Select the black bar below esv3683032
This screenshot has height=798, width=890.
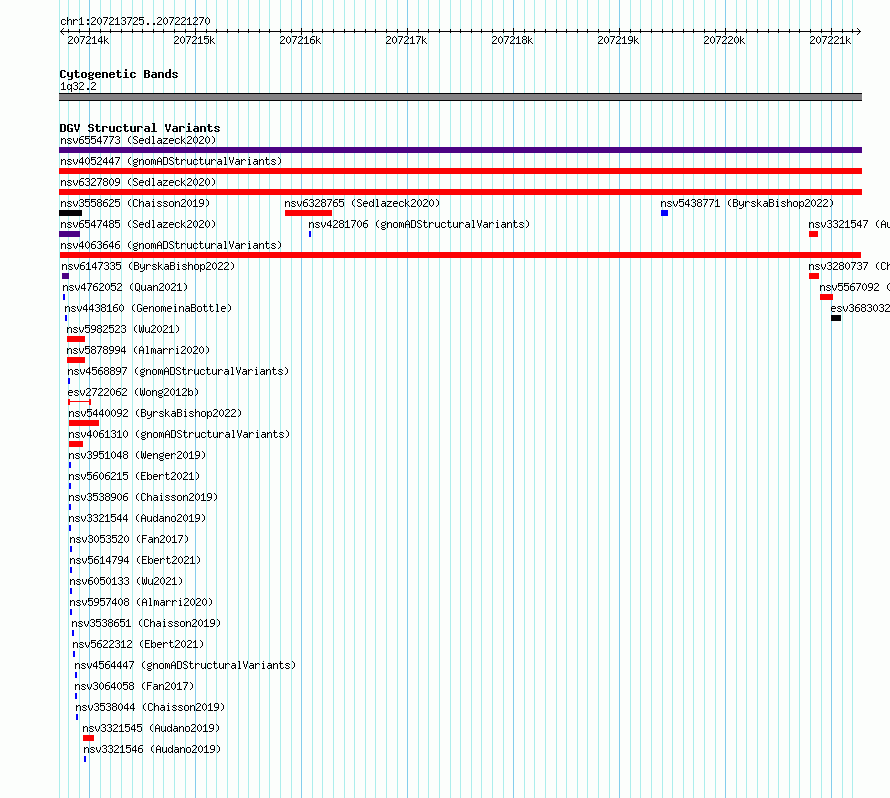(836, 318)
